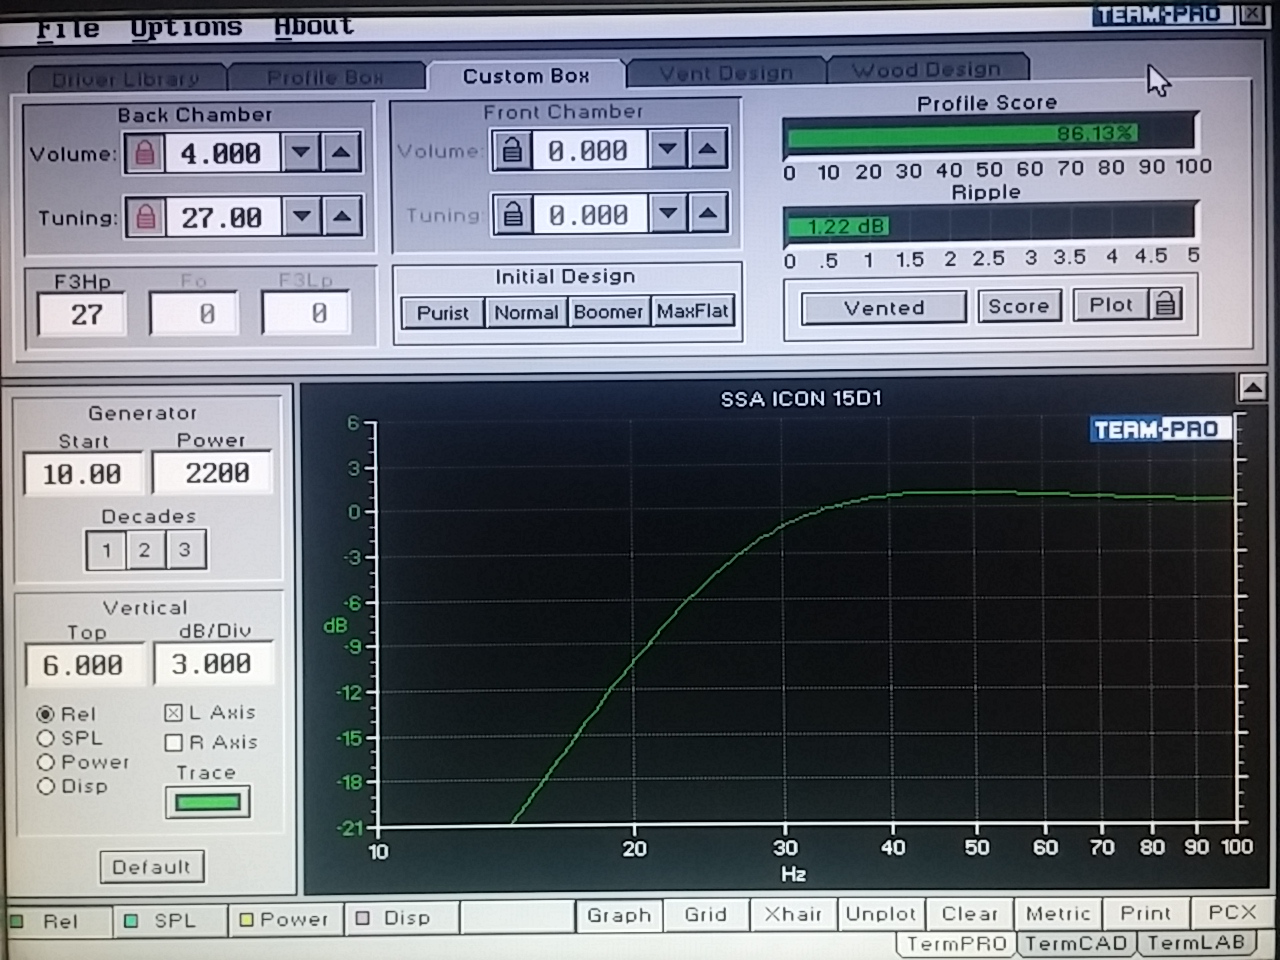Switch to the TermCAD module tab
Viewport: 1280px width, 960px height.
[x=1076, y=943]
